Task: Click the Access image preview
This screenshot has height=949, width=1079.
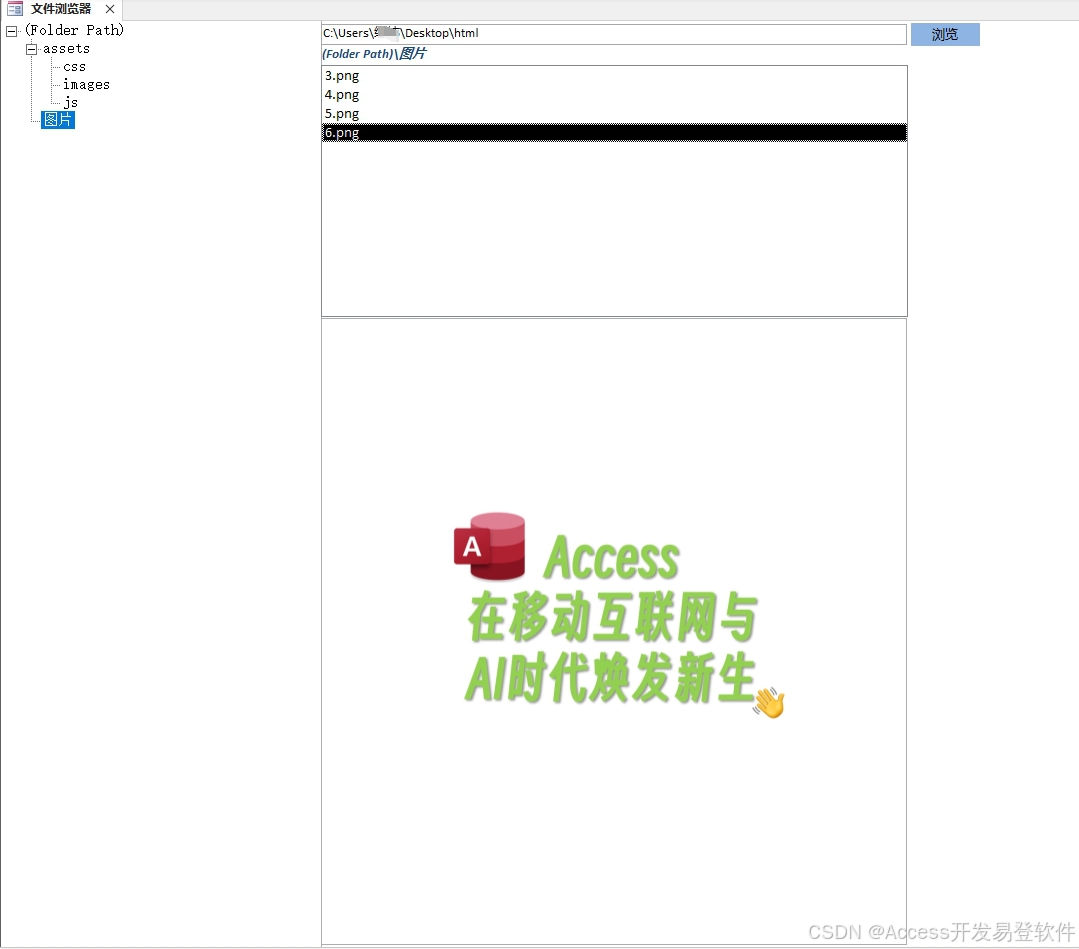Action: pyautogui.click(x=614, y=631)
